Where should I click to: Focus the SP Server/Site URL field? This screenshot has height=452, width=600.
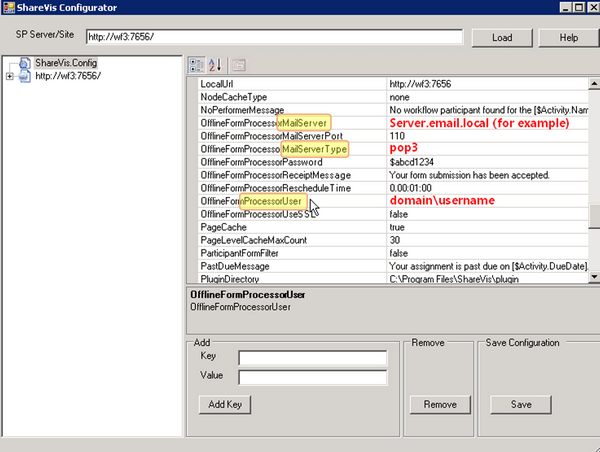point(274,37)
